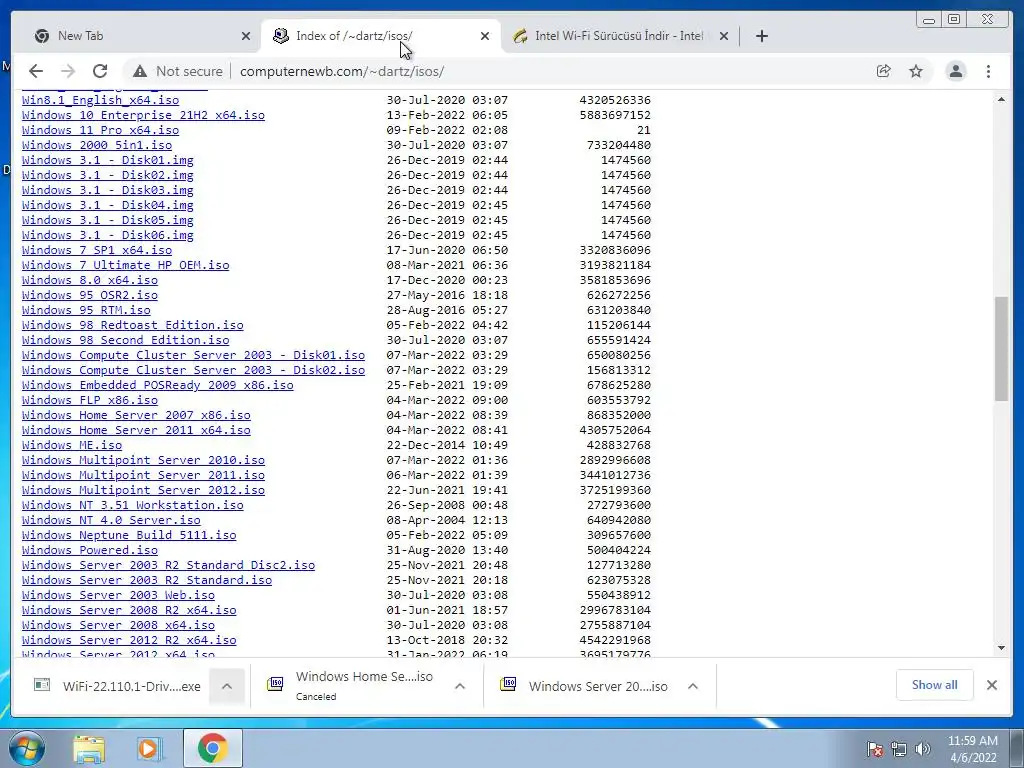Download Windows 11 Pro x64.iso

tap(100, 130)
